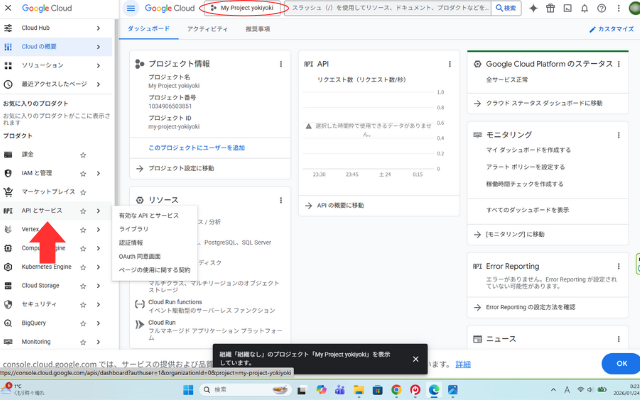Pin Cloud Storage with its star
The height and width of the screenshot is (400, 640).
[x=83, y=285]
